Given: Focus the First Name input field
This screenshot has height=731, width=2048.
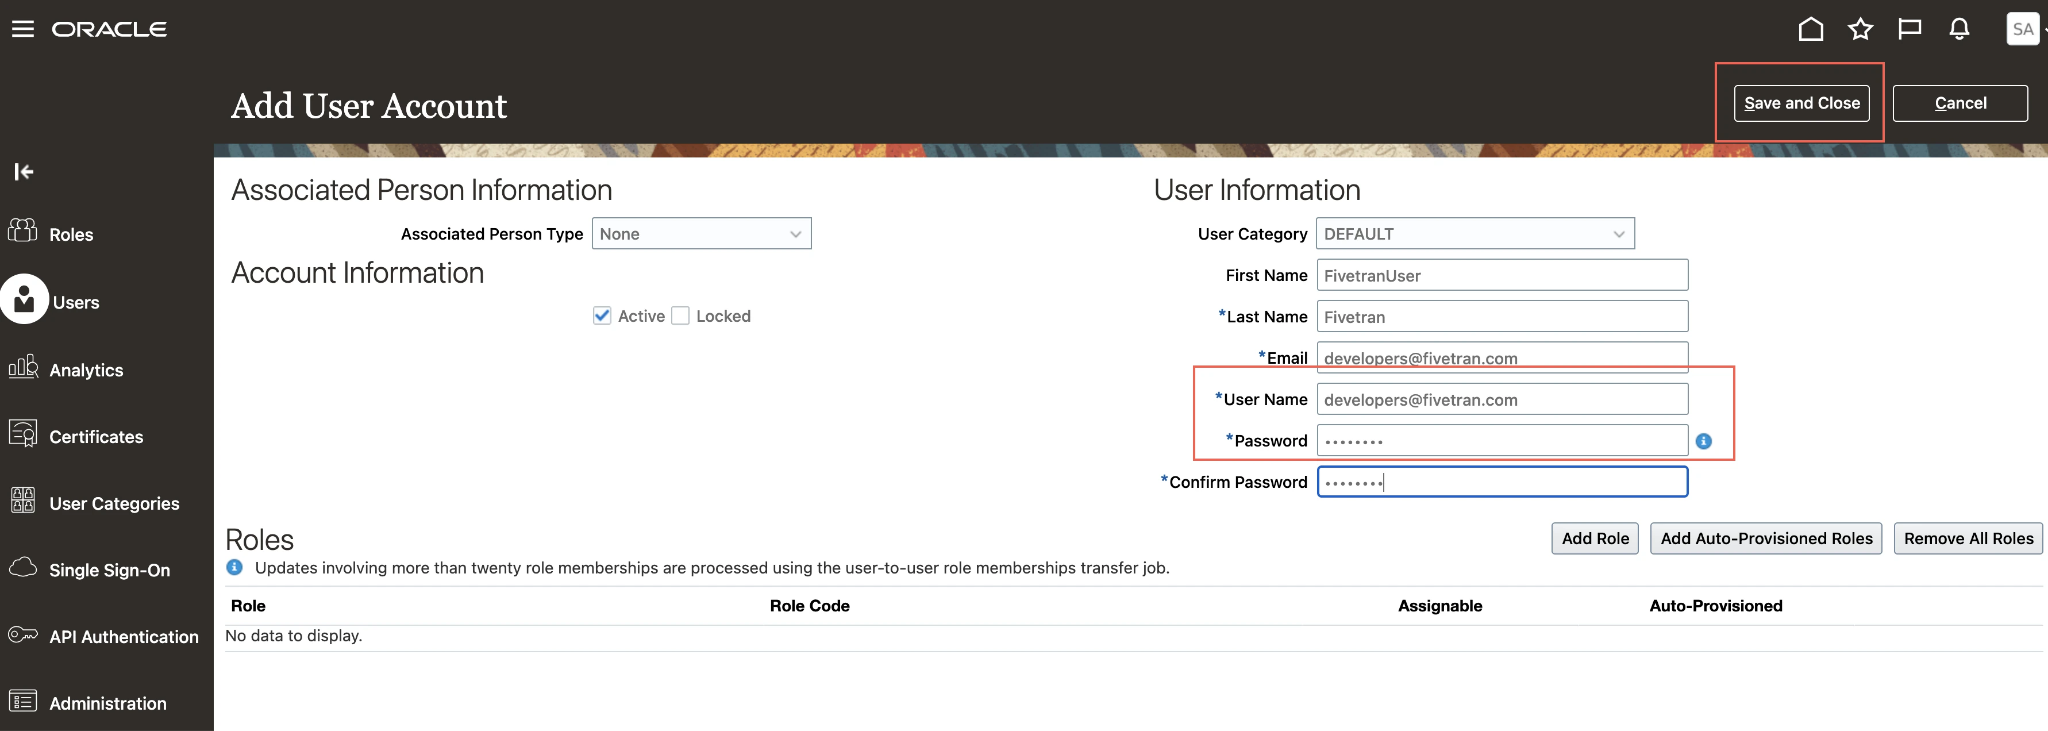Looking at the screenshot, I should click(x=1501, y=276).
